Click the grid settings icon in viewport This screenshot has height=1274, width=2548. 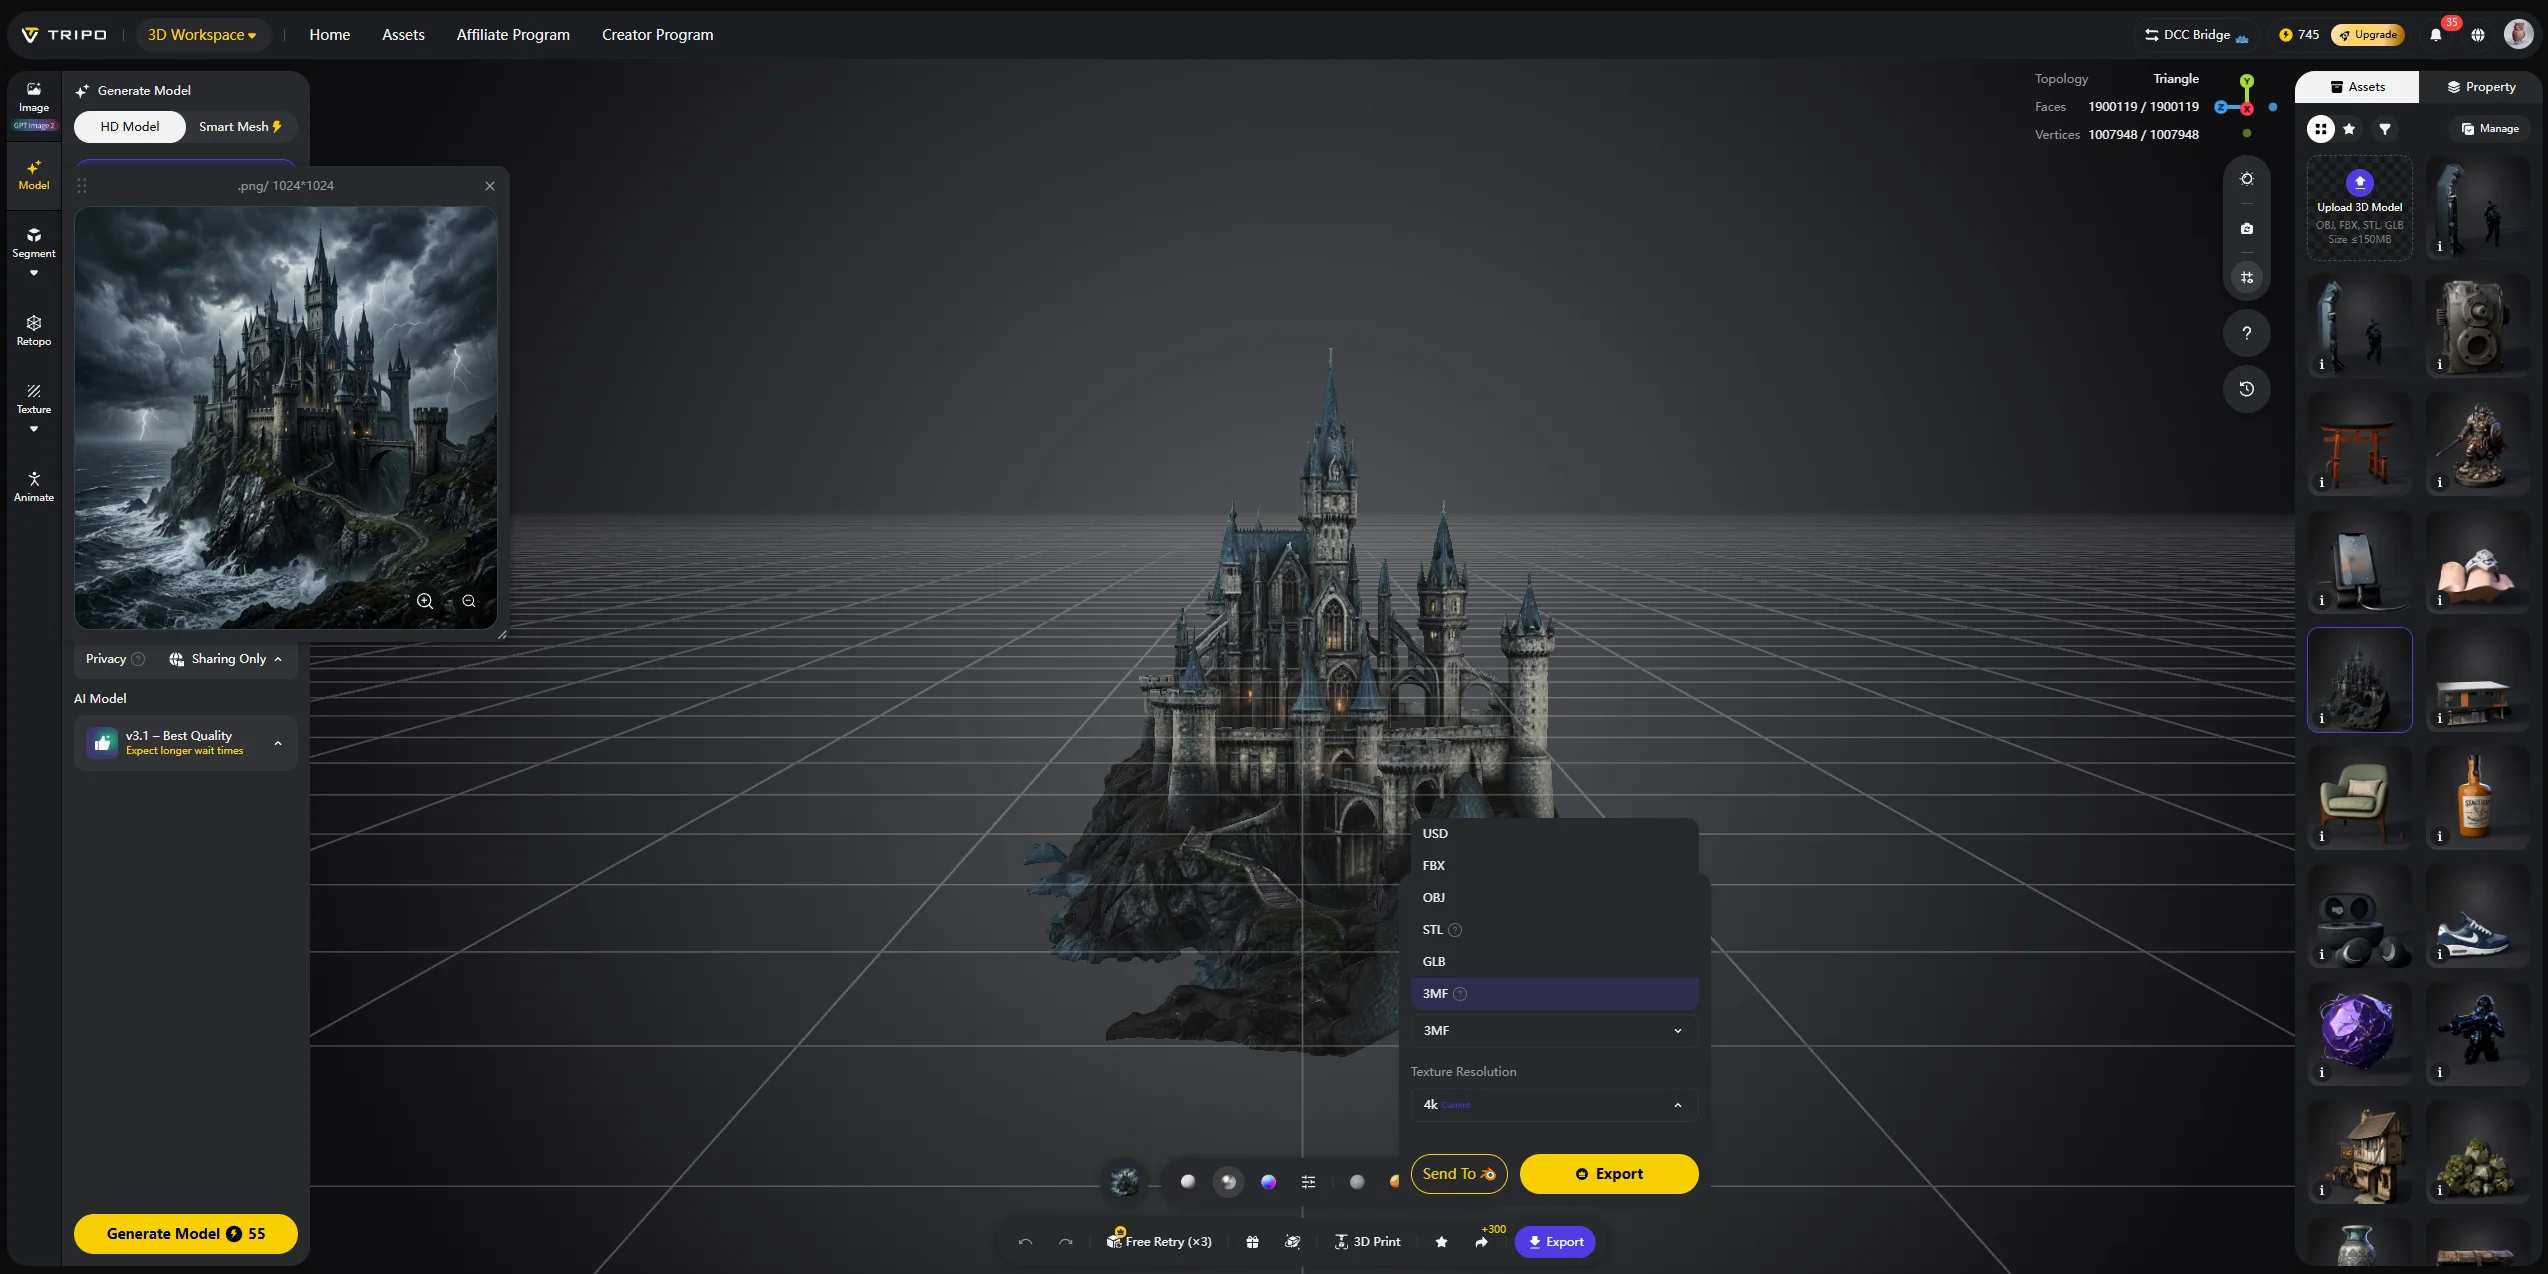point(2247,278)
